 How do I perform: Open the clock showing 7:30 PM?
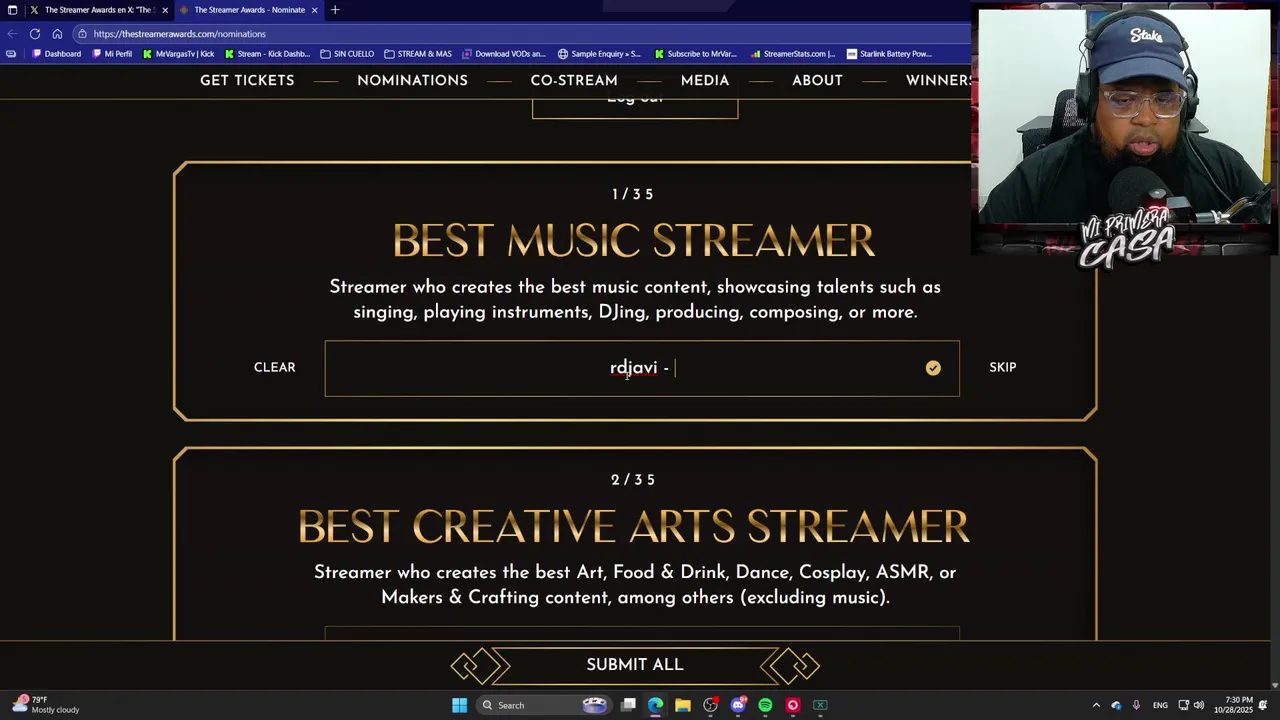click(x=1236, y=705)
